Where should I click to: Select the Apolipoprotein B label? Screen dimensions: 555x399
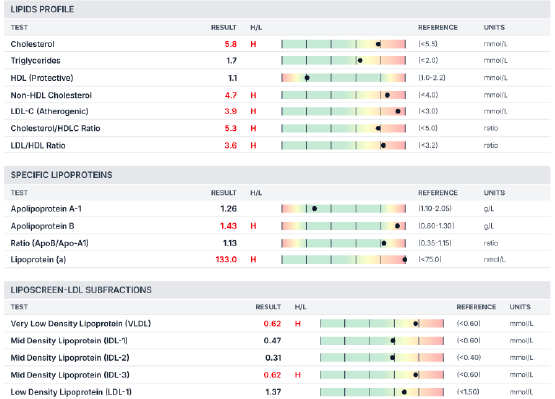(42, 226)
